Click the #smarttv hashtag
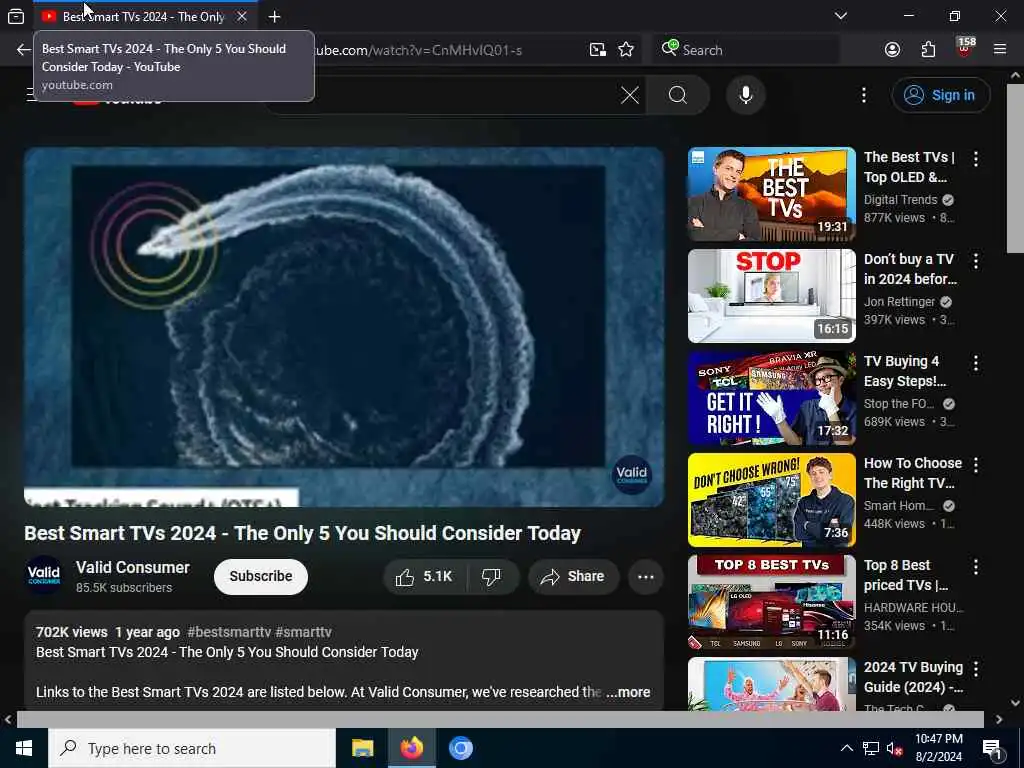Viewport: 1024px width, 768px height. [x=303, y=632]
